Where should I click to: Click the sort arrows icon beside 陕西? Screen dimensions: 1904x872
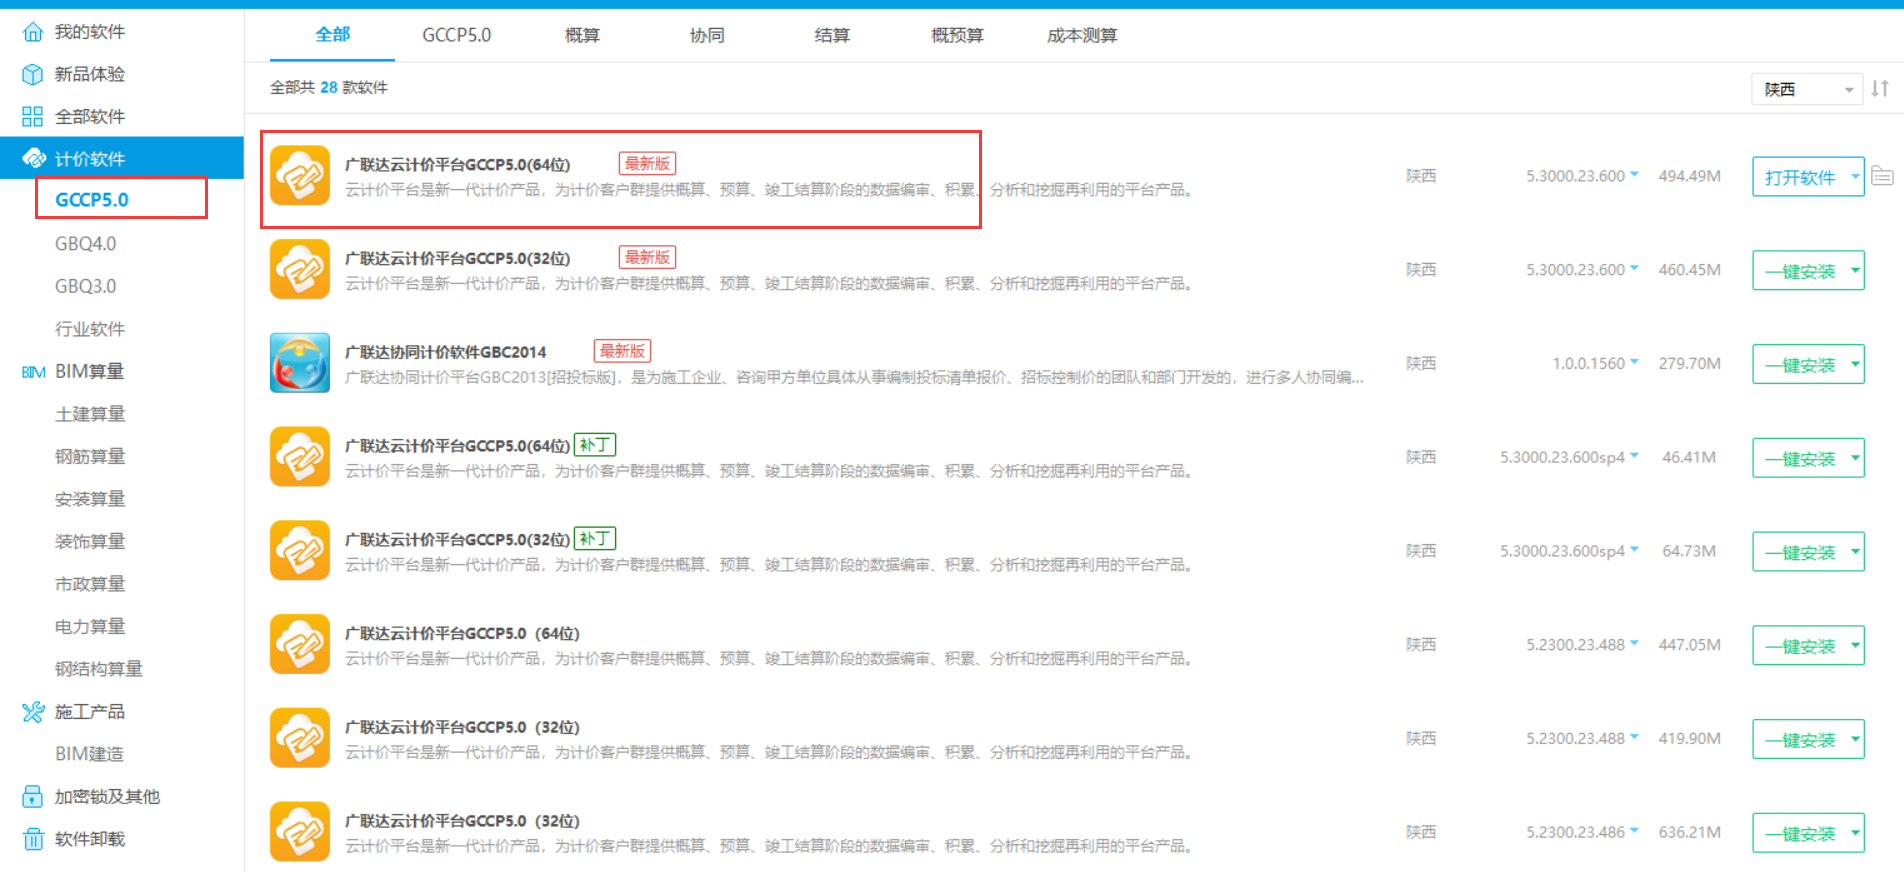1880,88
